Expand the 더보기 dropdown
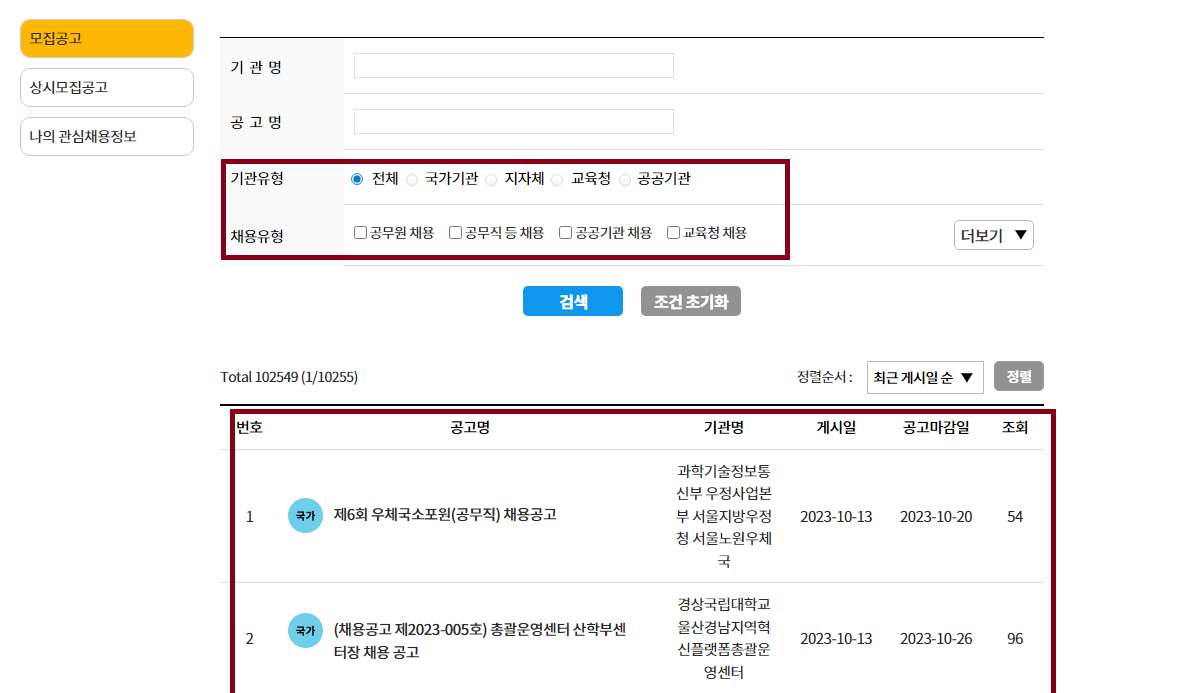Screen dimensions: 1180x693 tap(993, 234)
